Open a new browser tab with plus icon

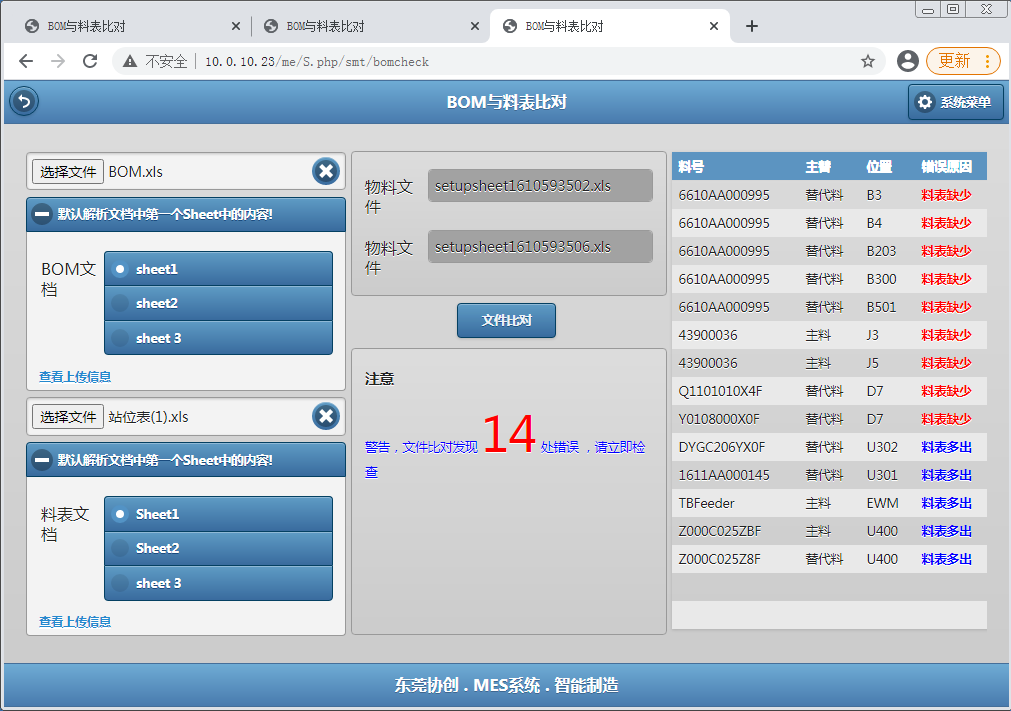(752, 26)
